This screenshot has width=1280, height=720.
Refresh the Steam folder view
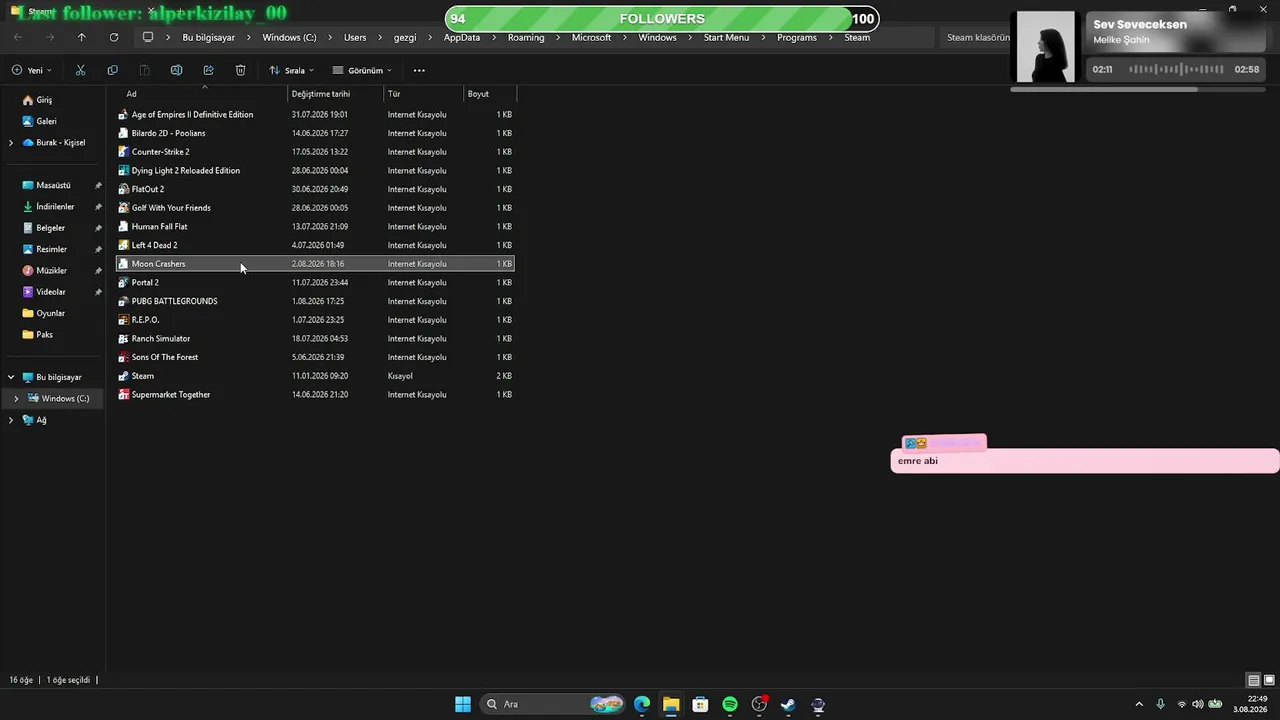tap(114, 37)
